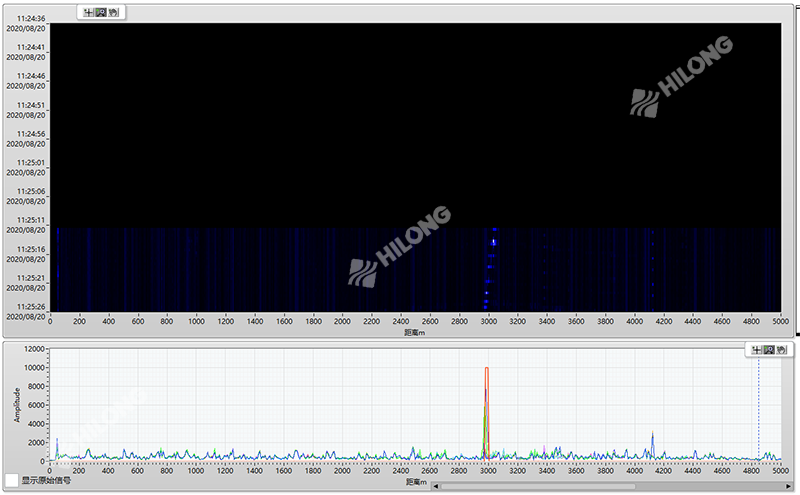Select pan hand tool in amplitude graph palette
The width and height of the screenshot is (800, 495).
(782, 350)
